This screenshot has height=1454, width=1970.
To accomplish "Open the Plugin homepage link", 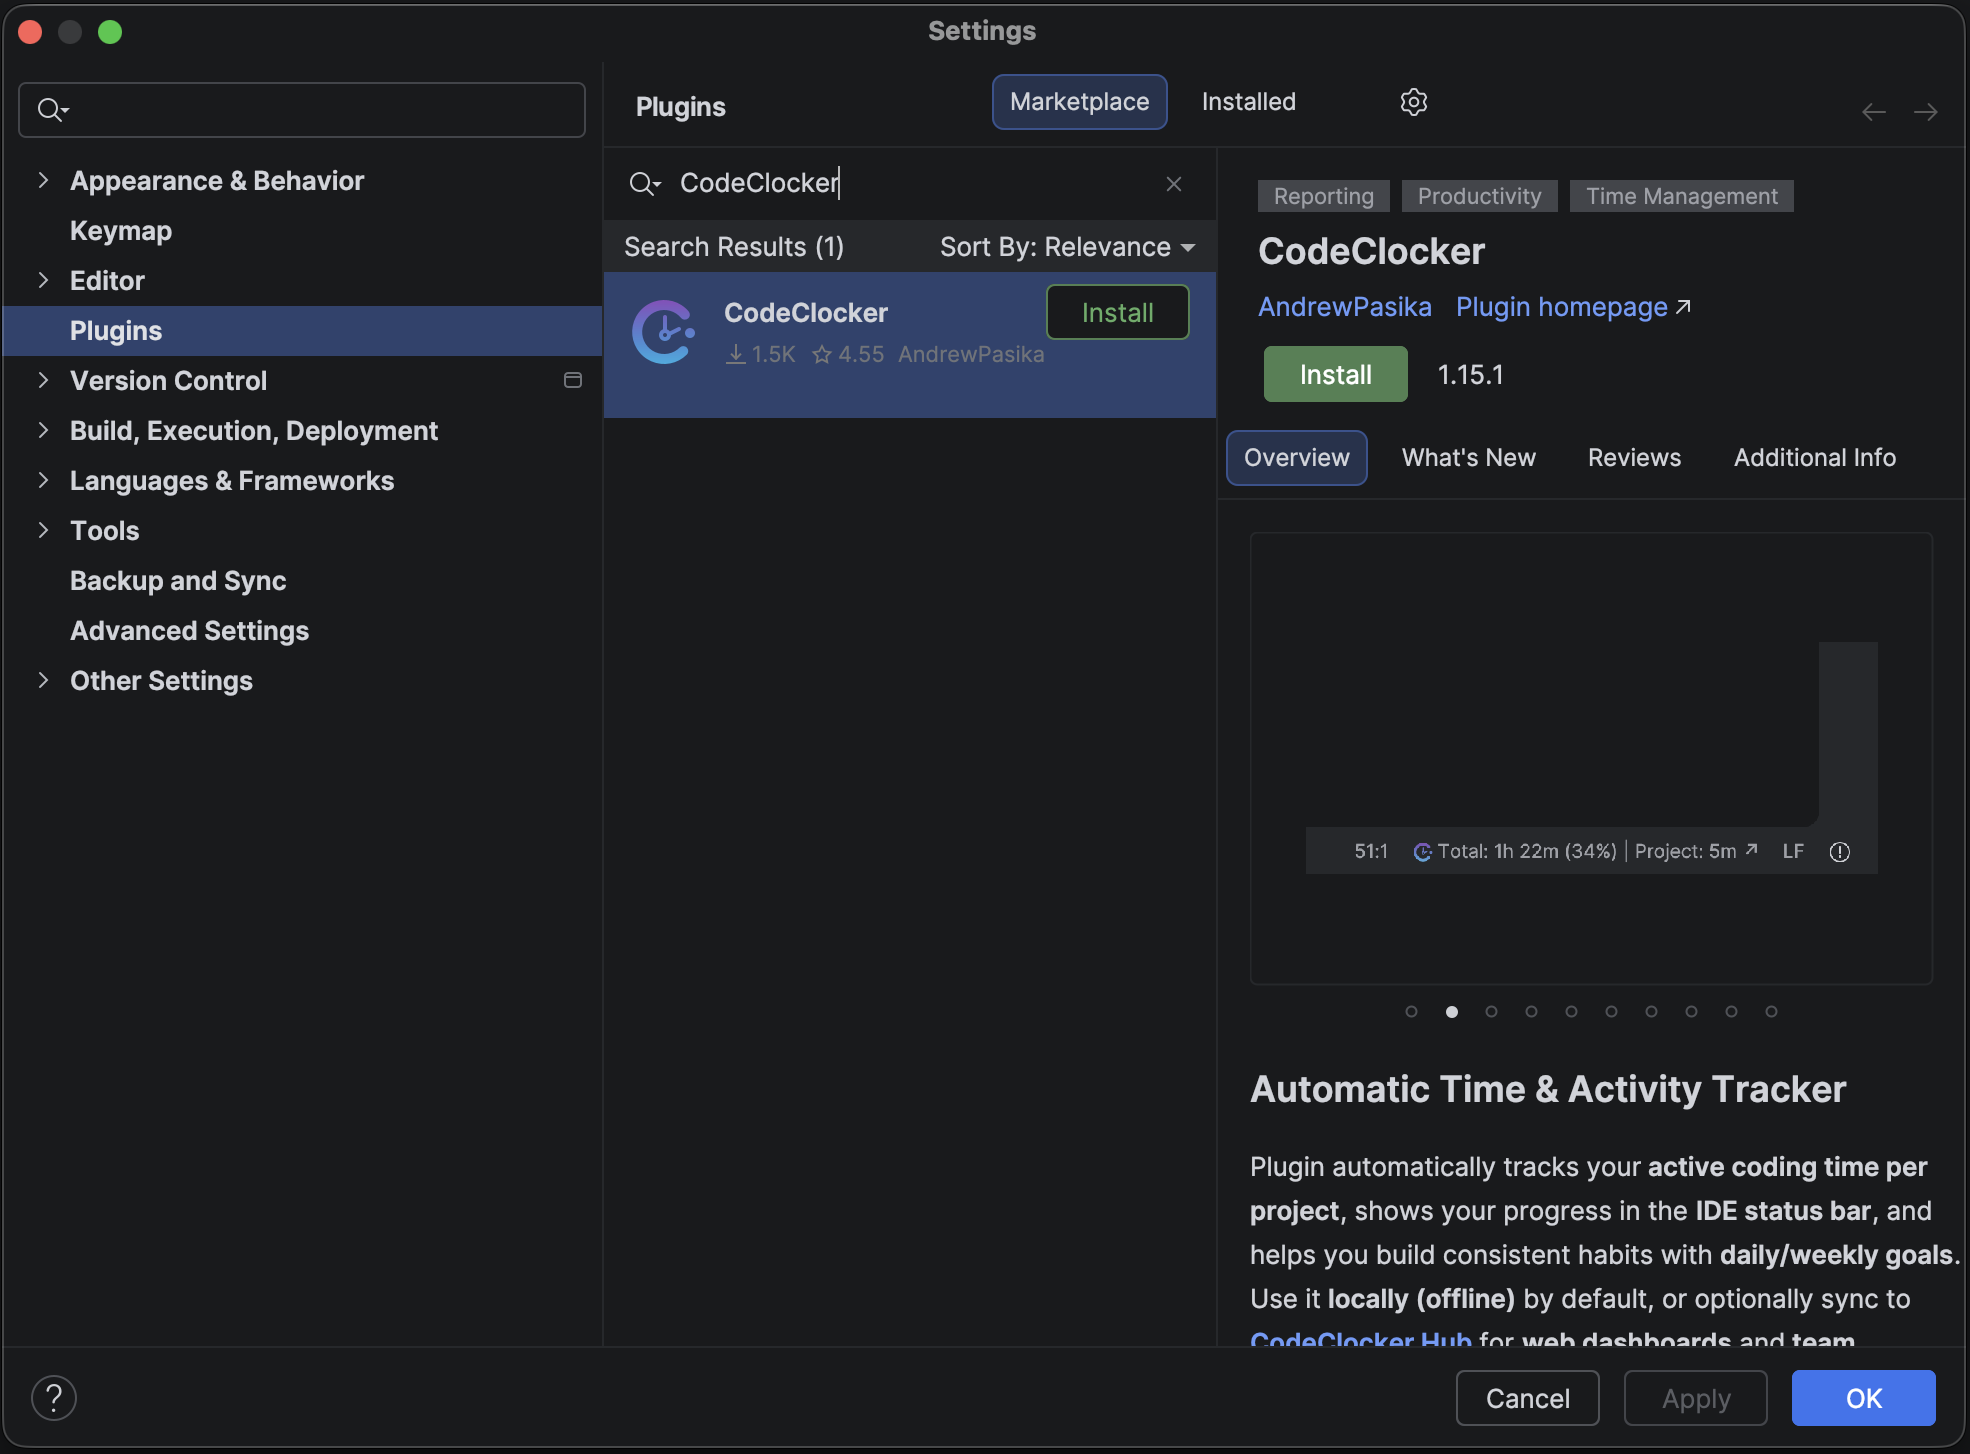I will click(1560, 306).
